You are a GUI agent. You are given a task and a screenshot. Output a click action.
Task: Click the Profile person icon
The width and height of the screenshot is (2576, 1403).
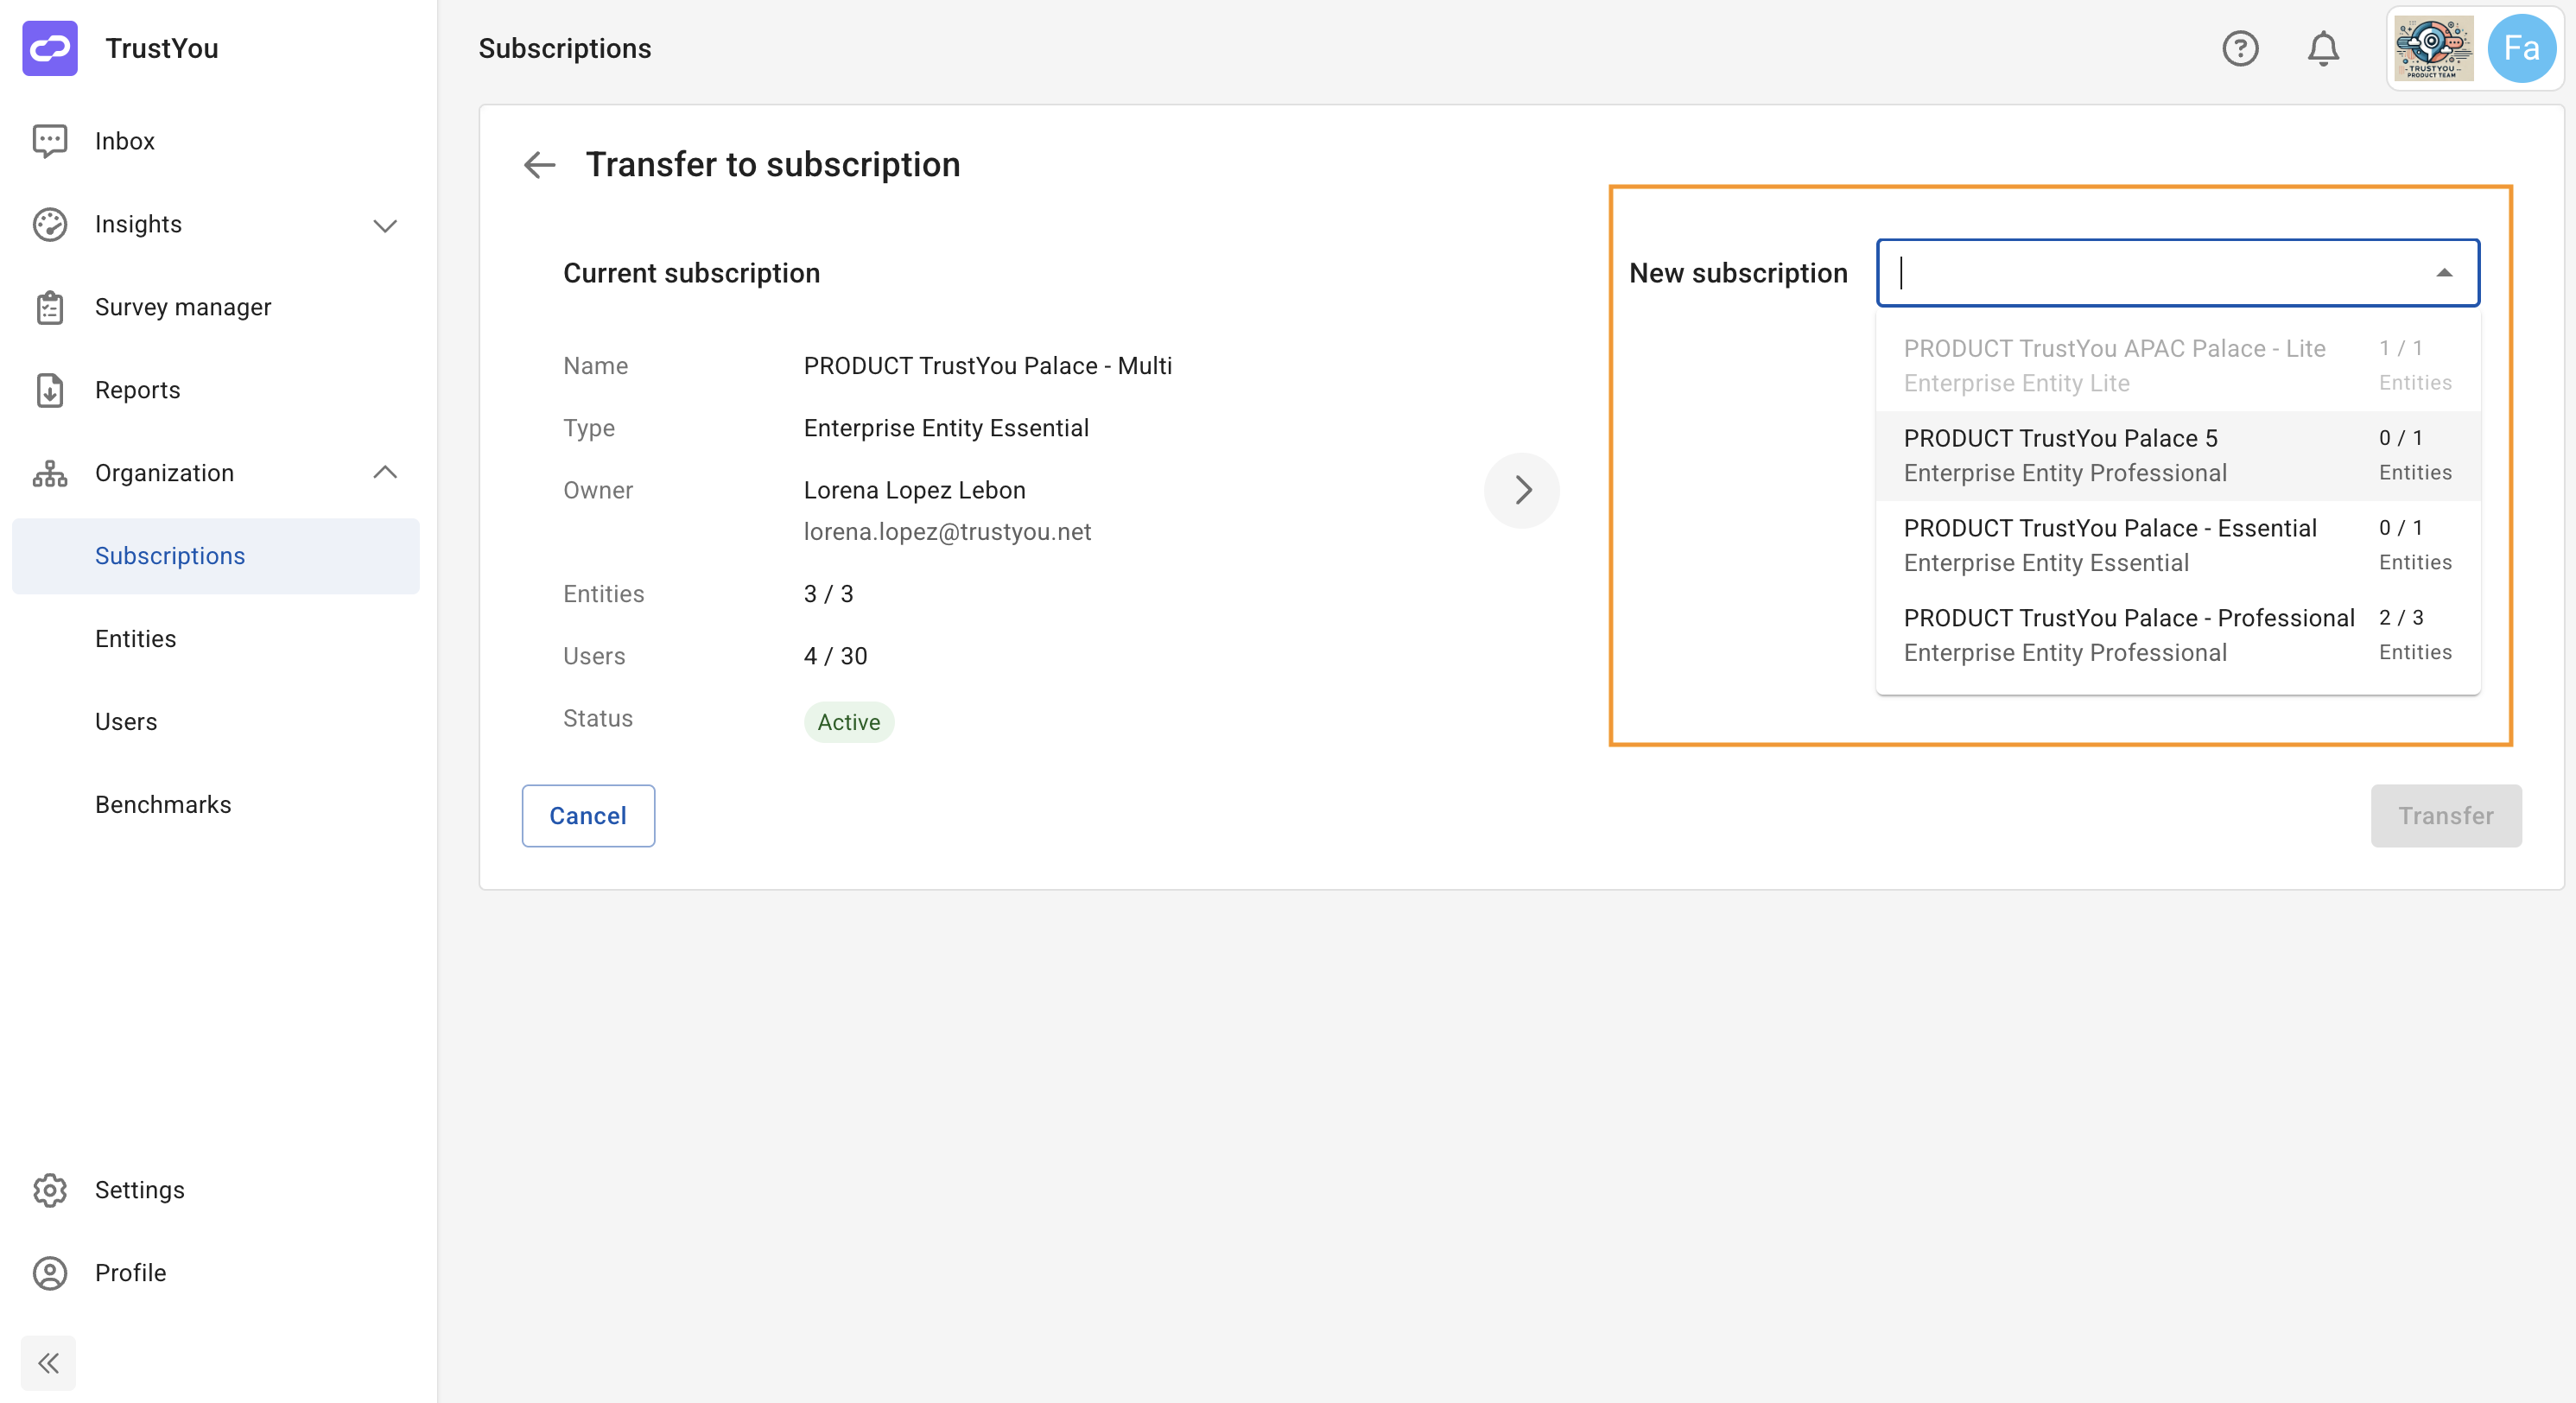[49, 1273]
